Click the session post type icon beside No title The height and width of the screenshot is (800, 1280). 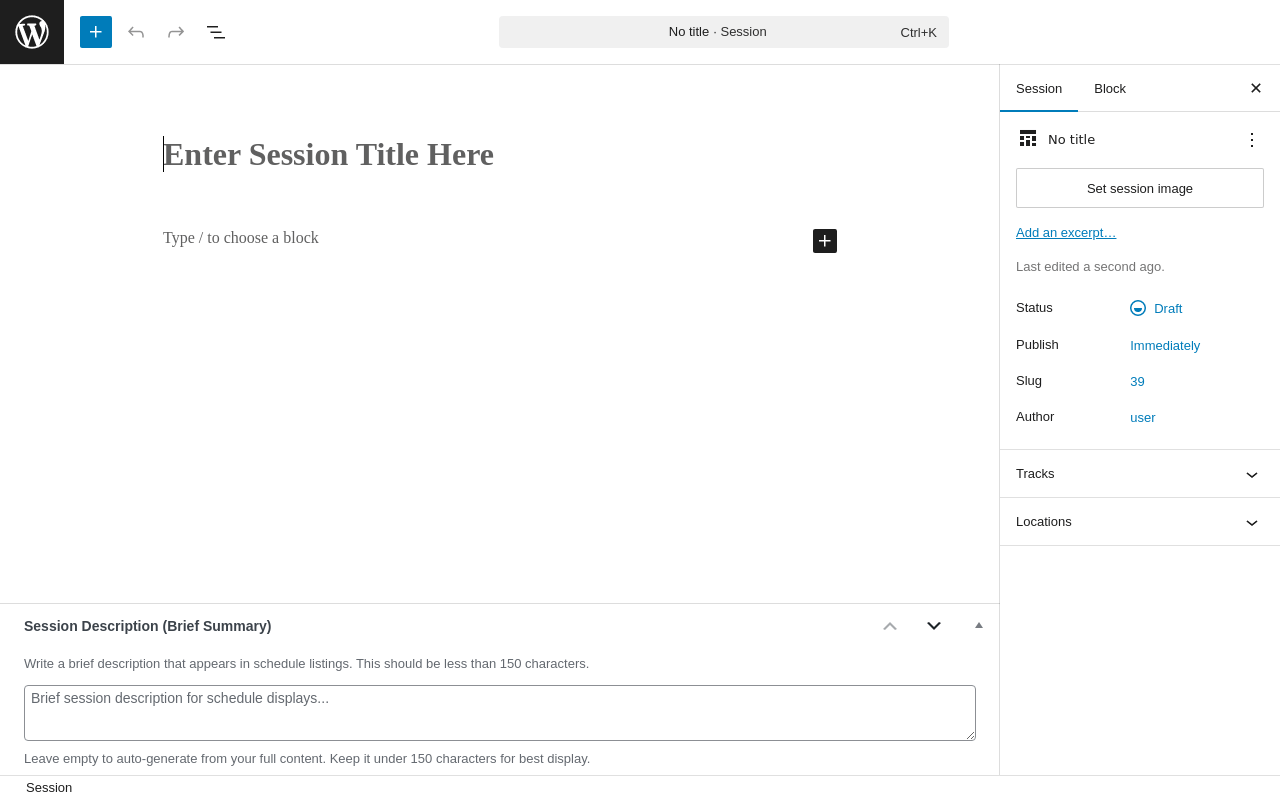click(1028, 139)
